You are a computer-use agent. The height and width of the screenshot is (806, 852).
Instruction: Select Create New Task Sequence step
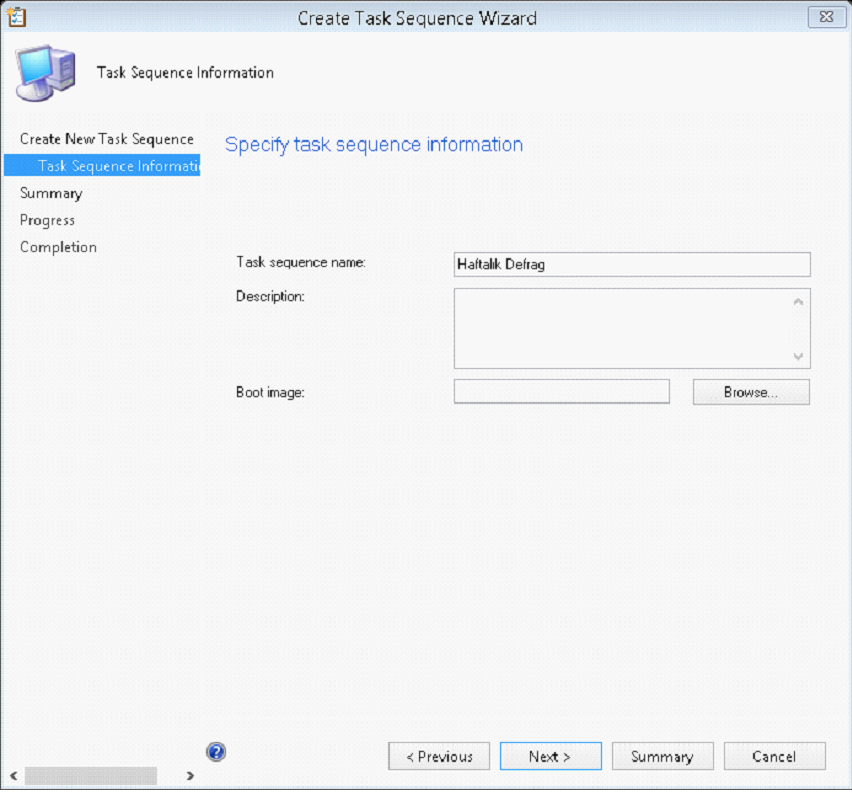click(106, 139)
